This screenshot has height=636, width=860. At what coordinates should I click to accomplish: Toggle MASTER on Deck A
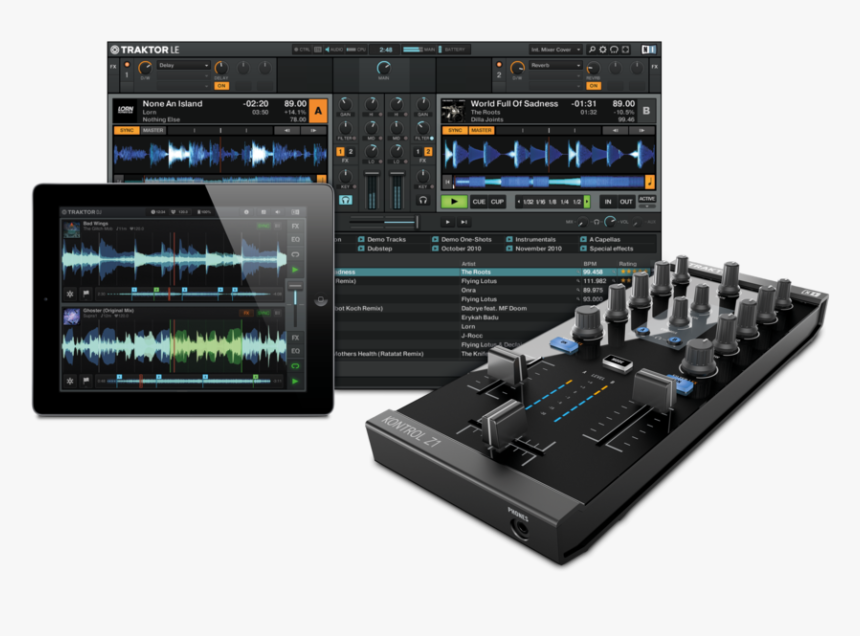[x=153, y=130]
